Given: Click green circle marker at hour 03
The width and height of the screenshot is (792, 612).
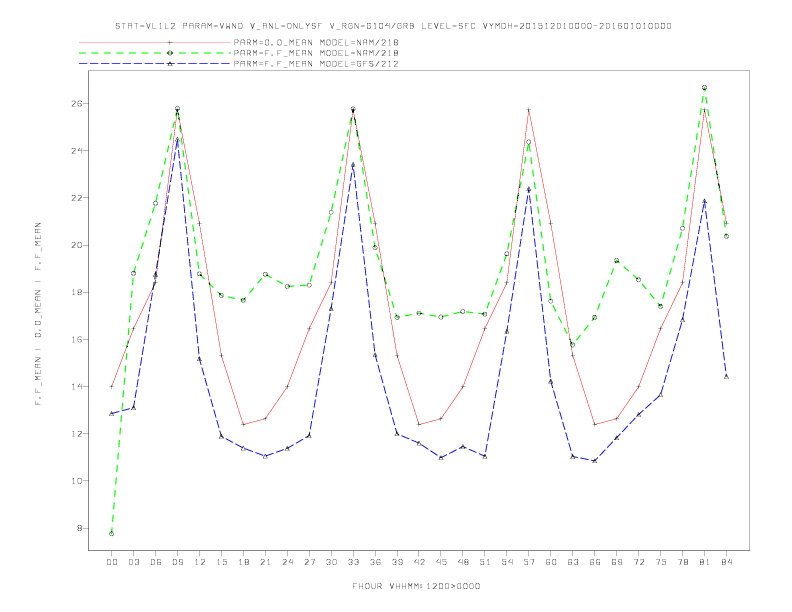Looking at the screenshot, I should click(x=133, y=273).
